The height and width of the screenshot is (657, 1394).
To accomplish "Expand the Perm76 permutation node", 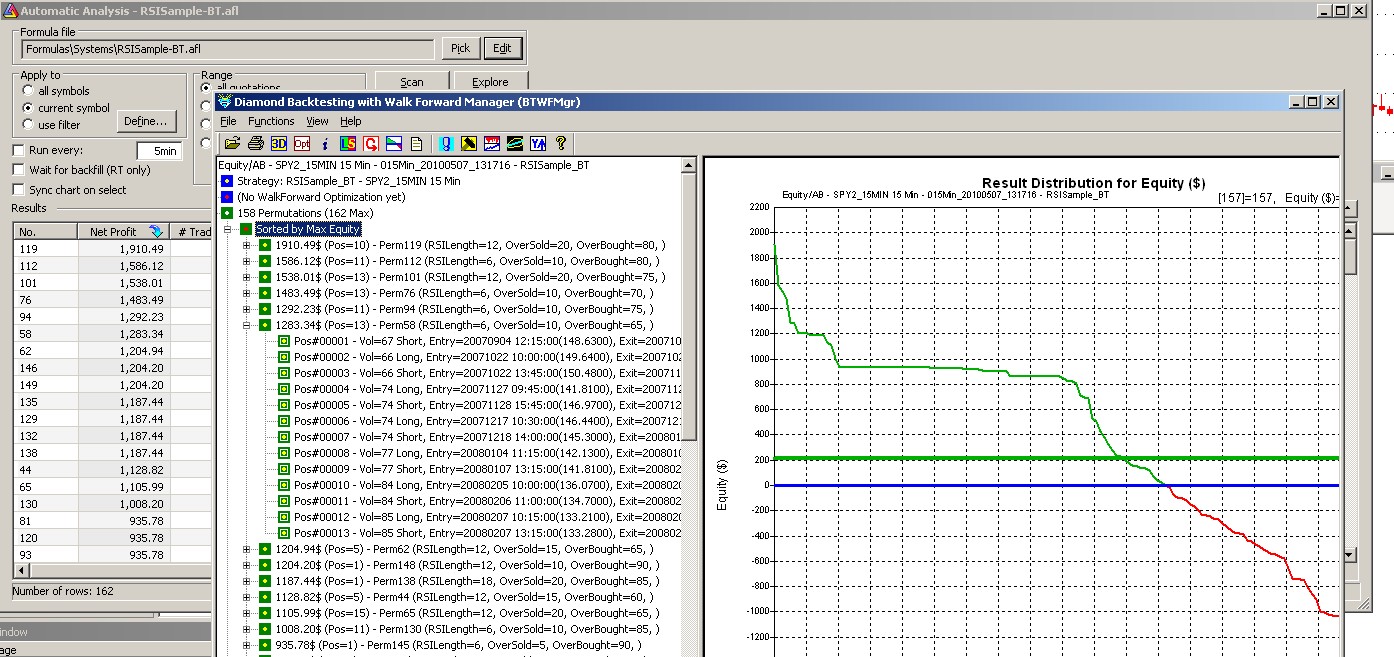I will 246,293.
